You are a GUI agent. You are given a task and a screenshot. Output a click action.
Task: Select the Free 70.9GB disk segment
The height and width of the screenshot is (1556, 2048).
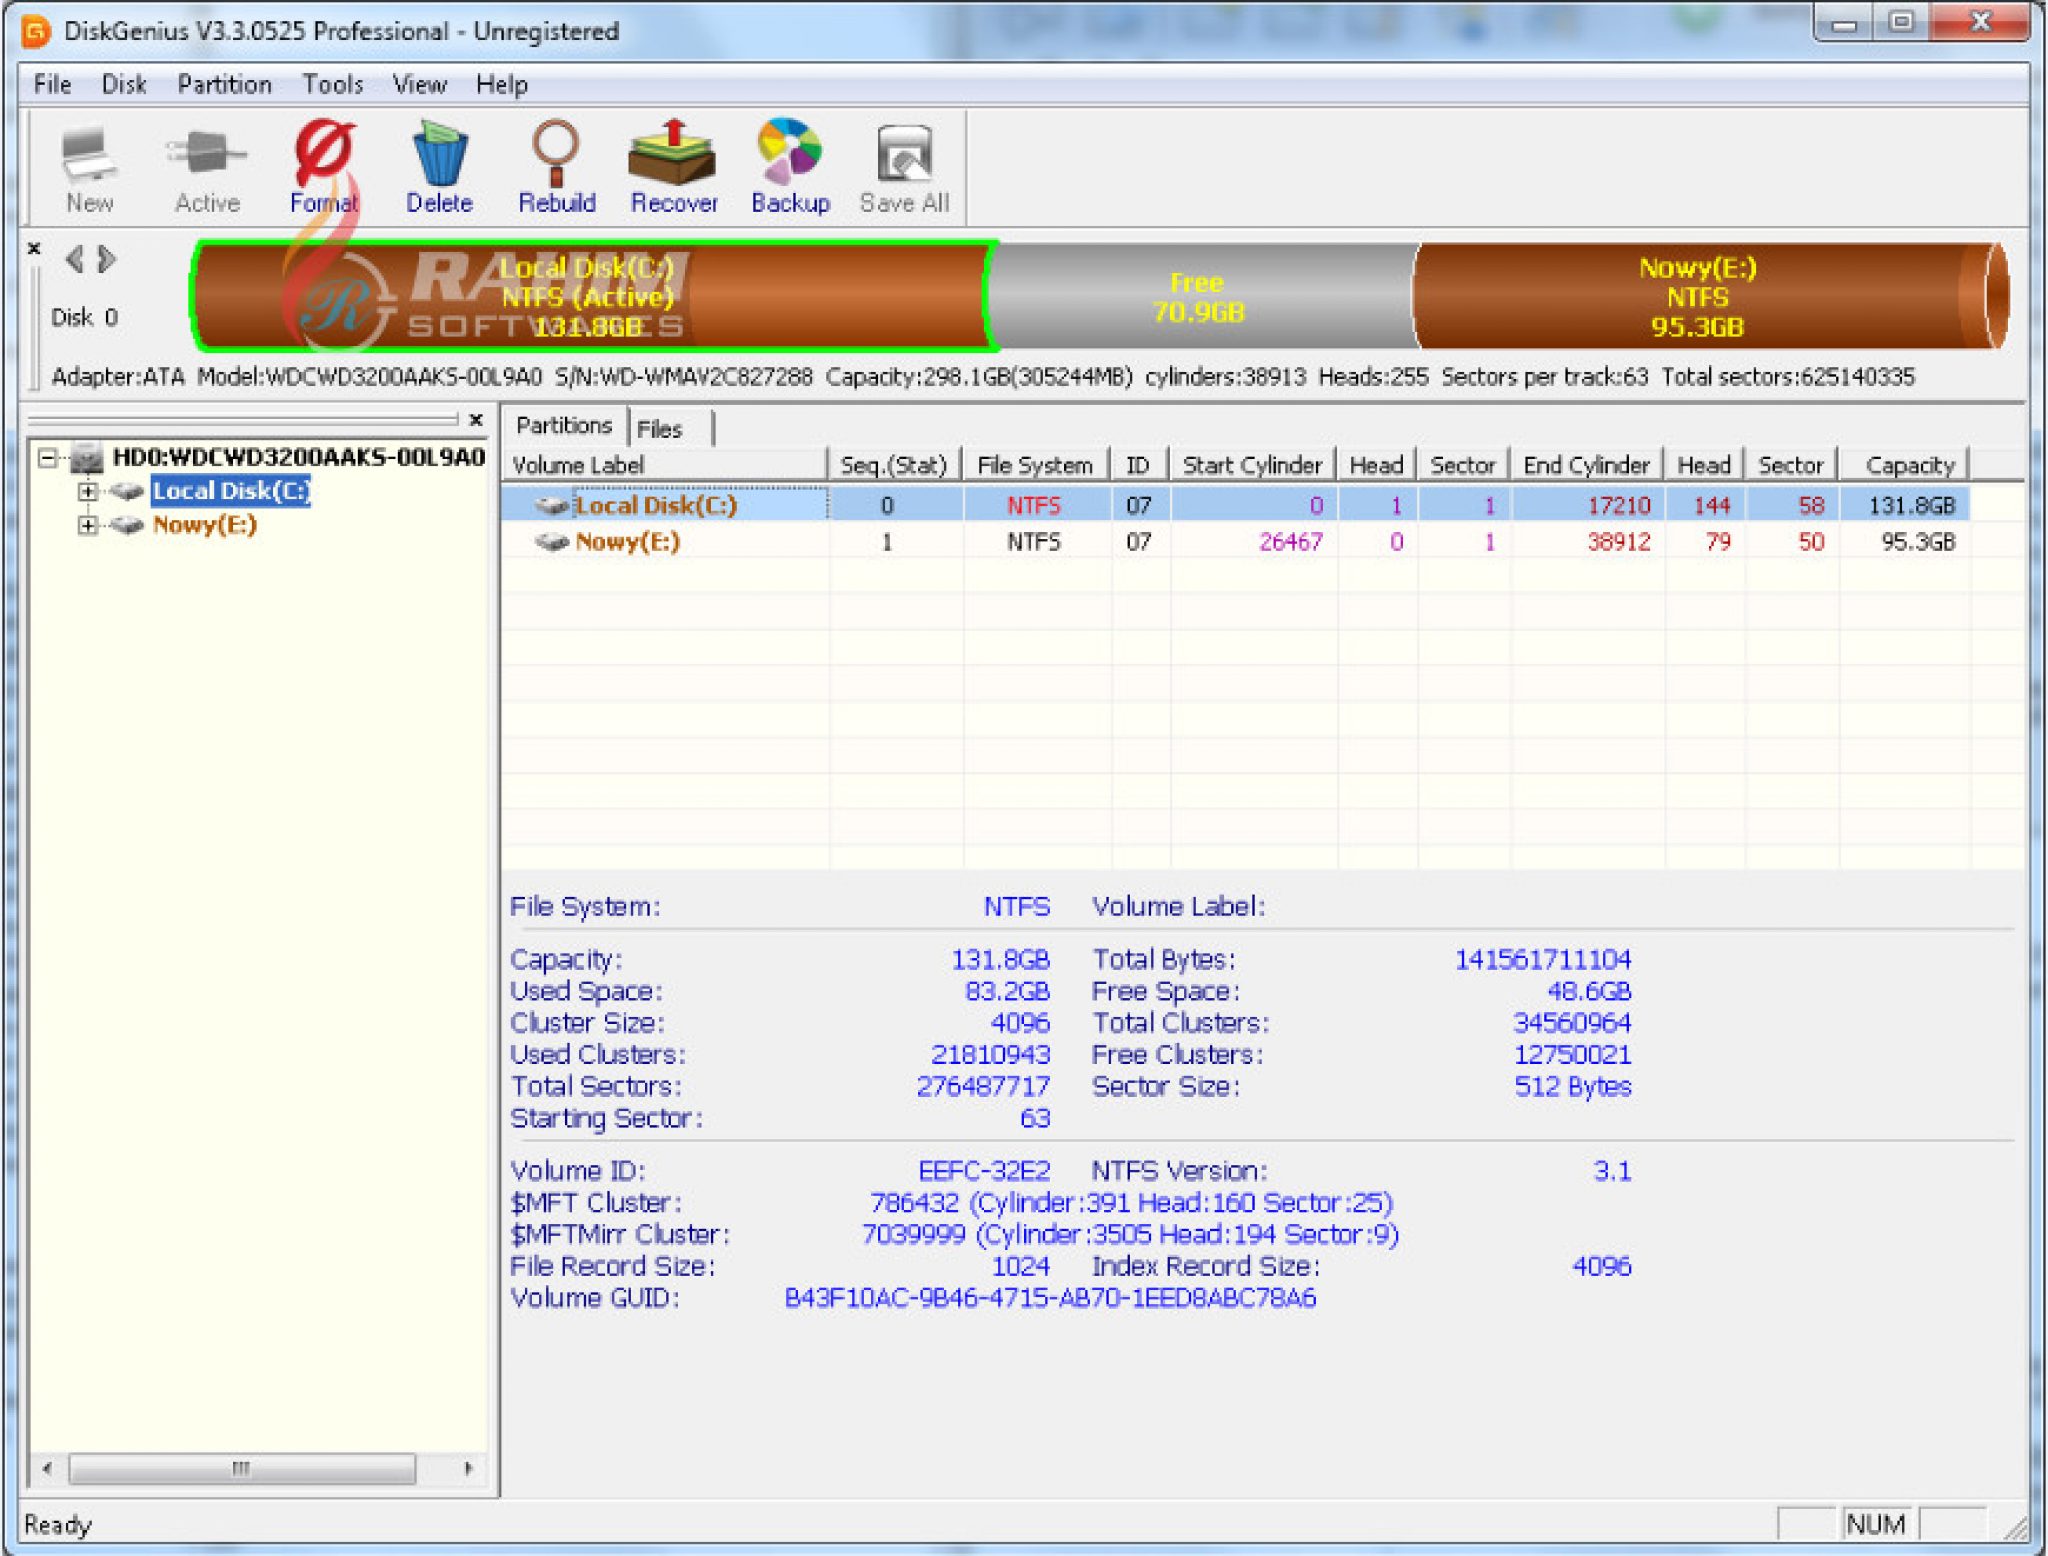[1197, 297]
